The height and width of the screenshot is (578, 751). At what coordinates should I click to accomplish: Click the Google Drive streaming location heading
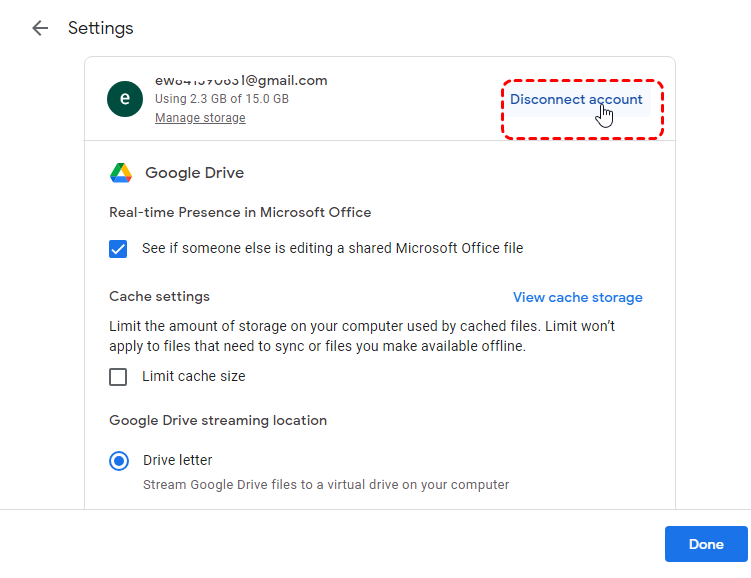pos(218,420)
